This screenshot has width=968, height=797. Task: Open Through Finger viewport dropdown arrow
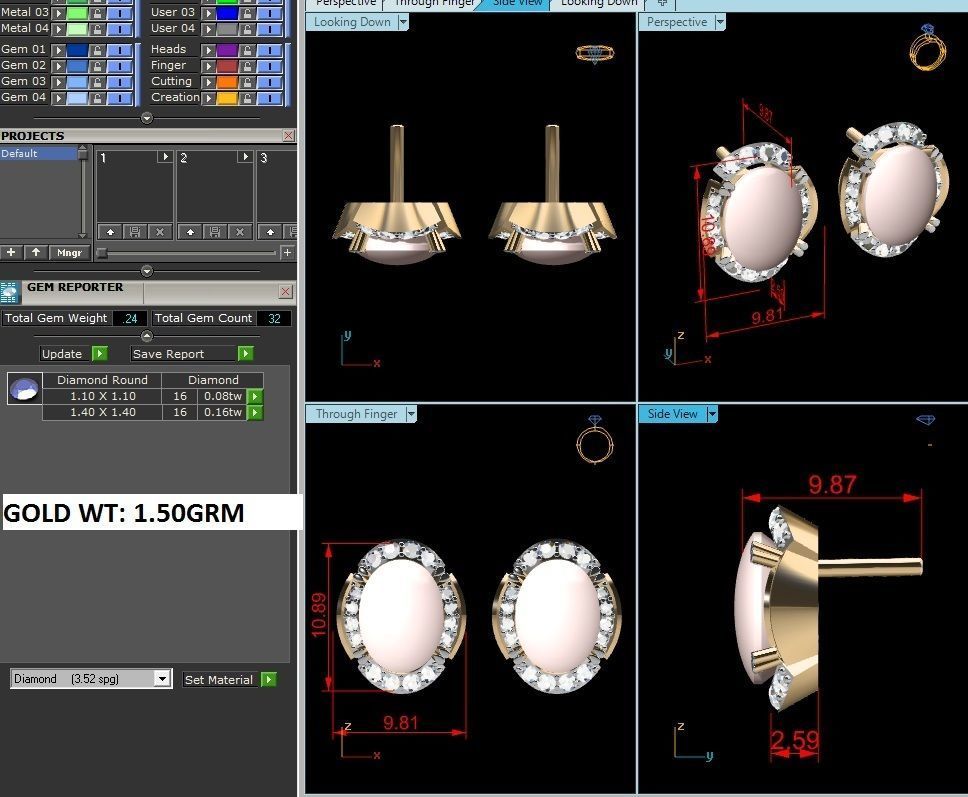[x=411, y=414]
